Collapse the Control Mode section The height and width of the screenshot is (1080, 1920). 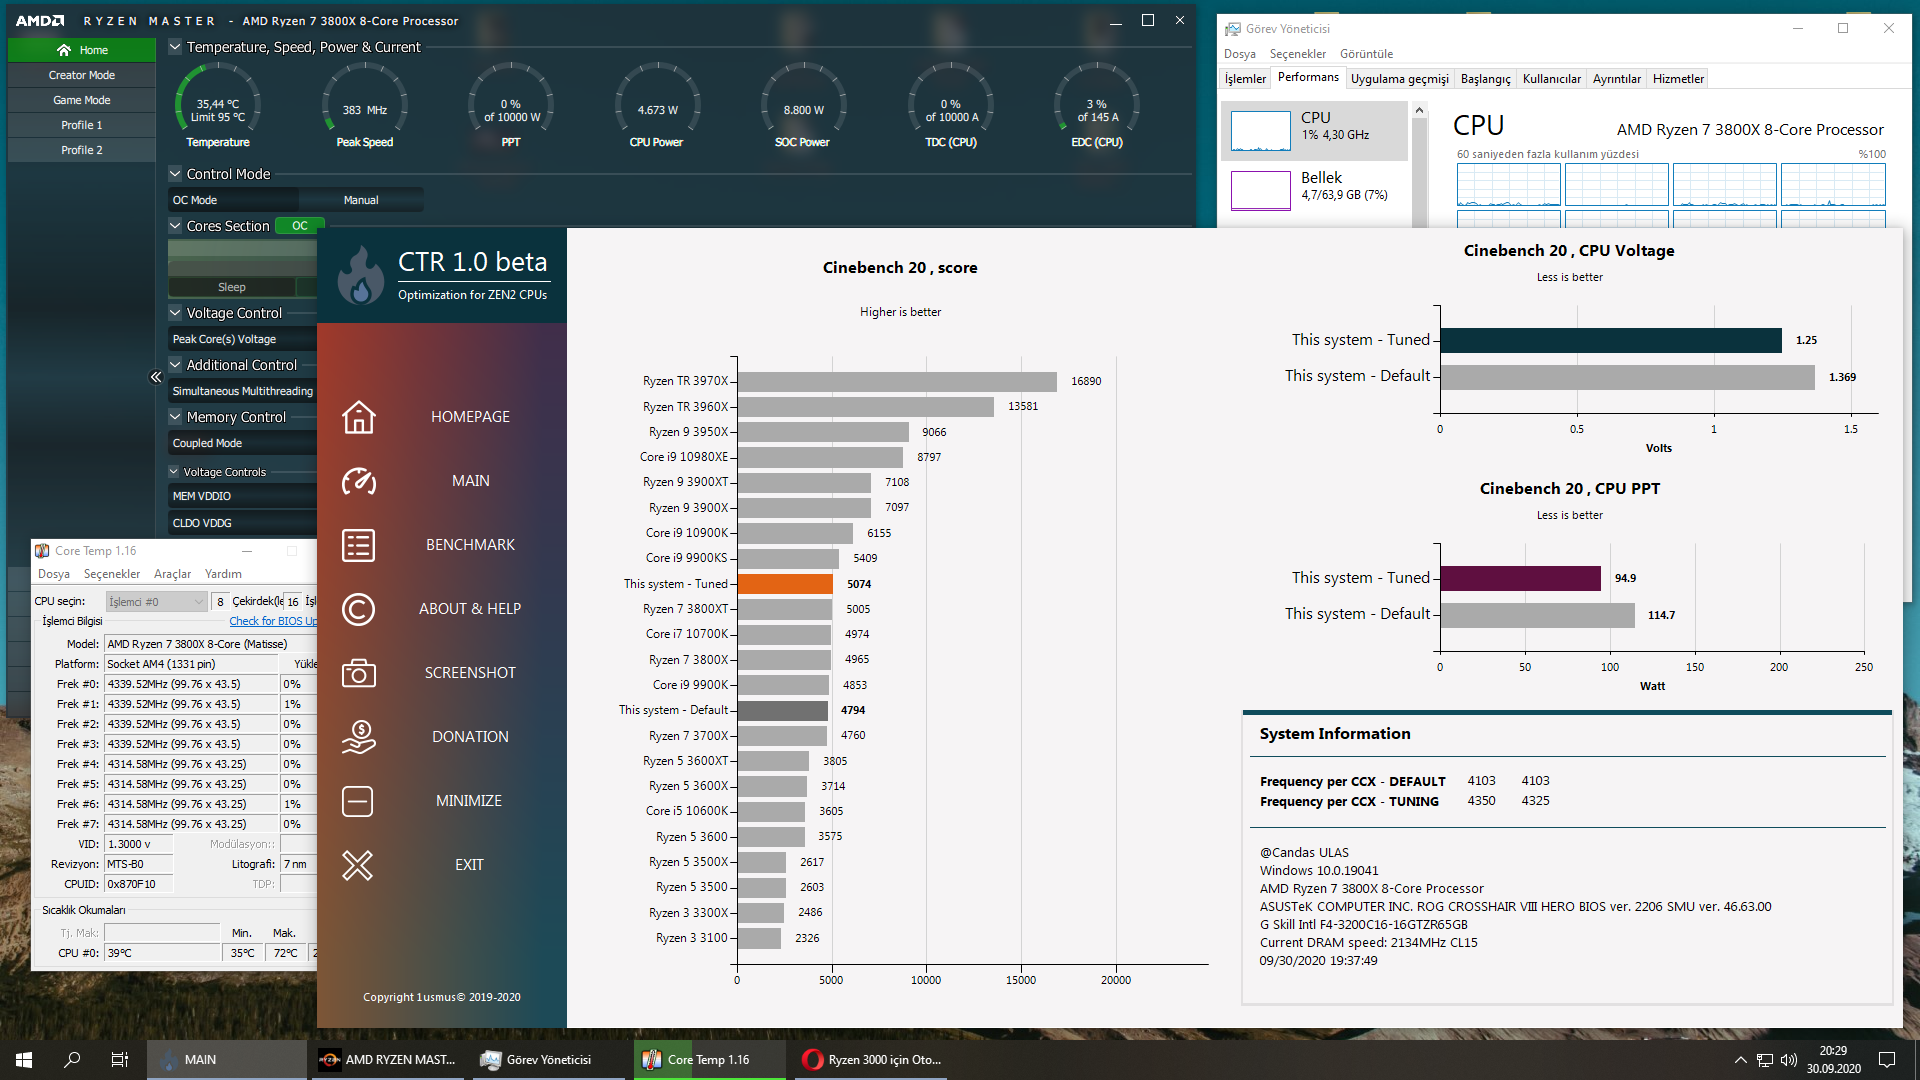[x=175, y=174]
